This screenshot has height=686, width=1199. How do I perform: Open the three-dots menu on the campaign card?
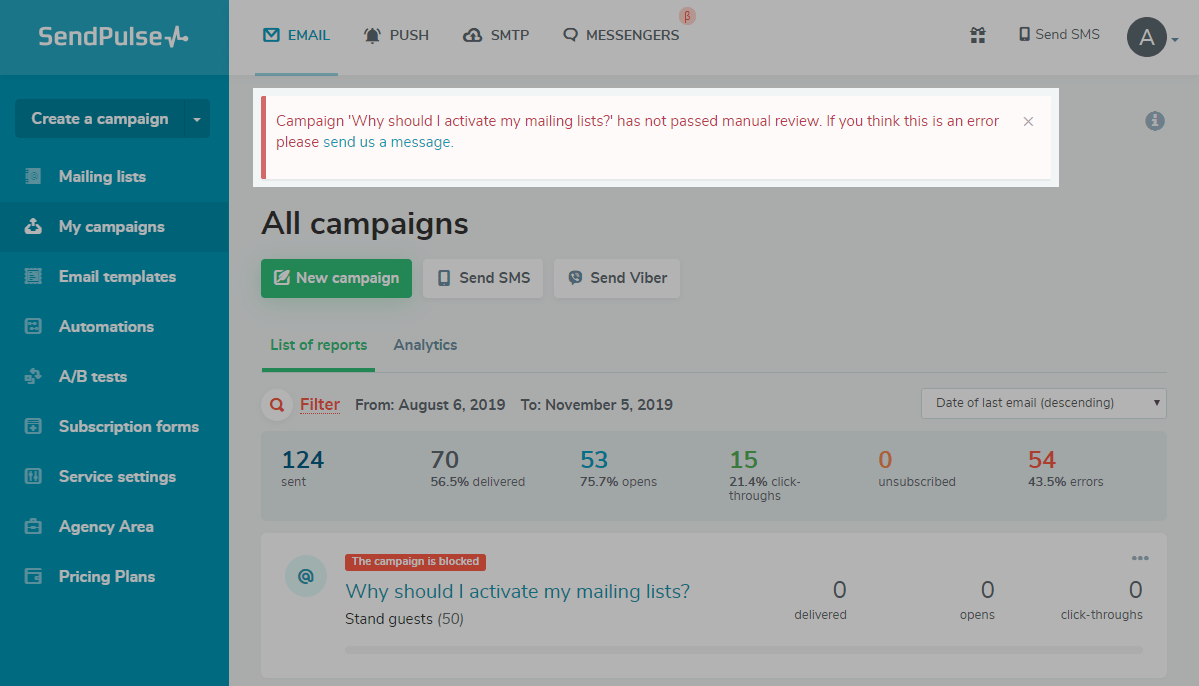1140,558
